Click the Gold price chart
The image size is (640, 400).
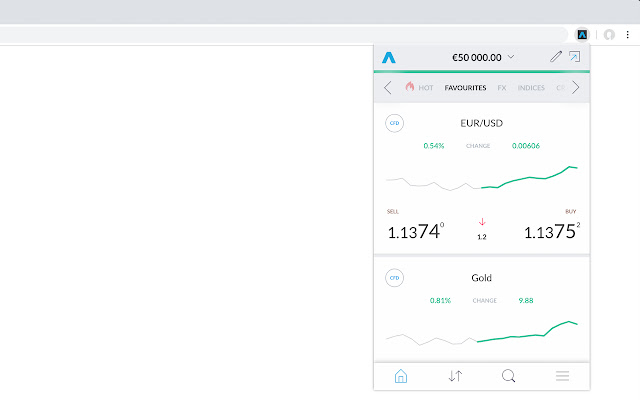click(482, 333)
